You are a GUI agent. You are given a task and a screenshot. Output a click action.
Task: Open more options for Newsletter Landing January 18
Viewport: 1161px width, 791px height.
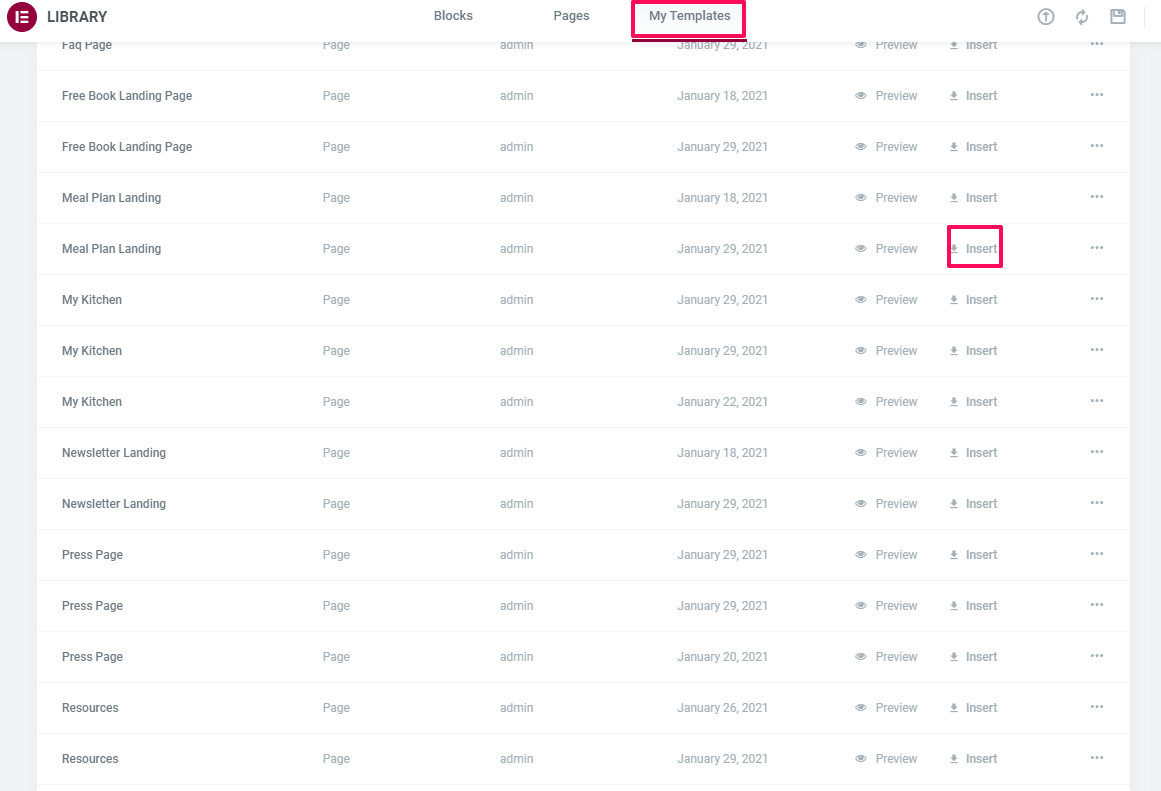(1097, 452)
